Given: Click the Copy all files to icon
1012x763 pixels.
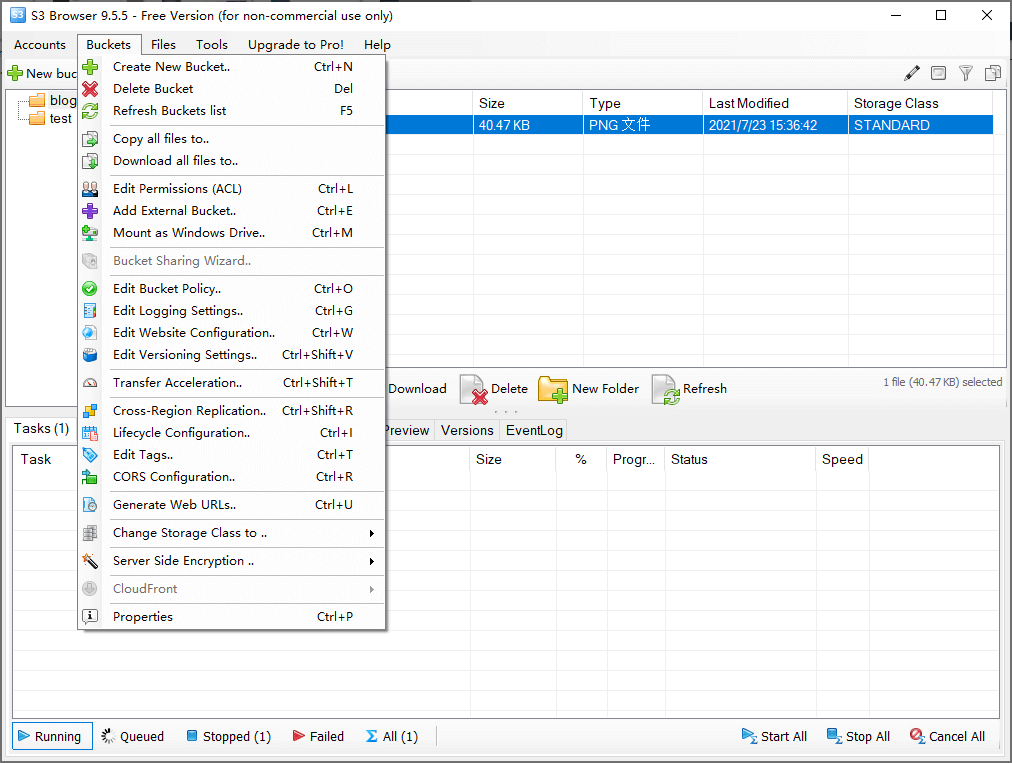Looking at the screenshot, I should point(90,139).
